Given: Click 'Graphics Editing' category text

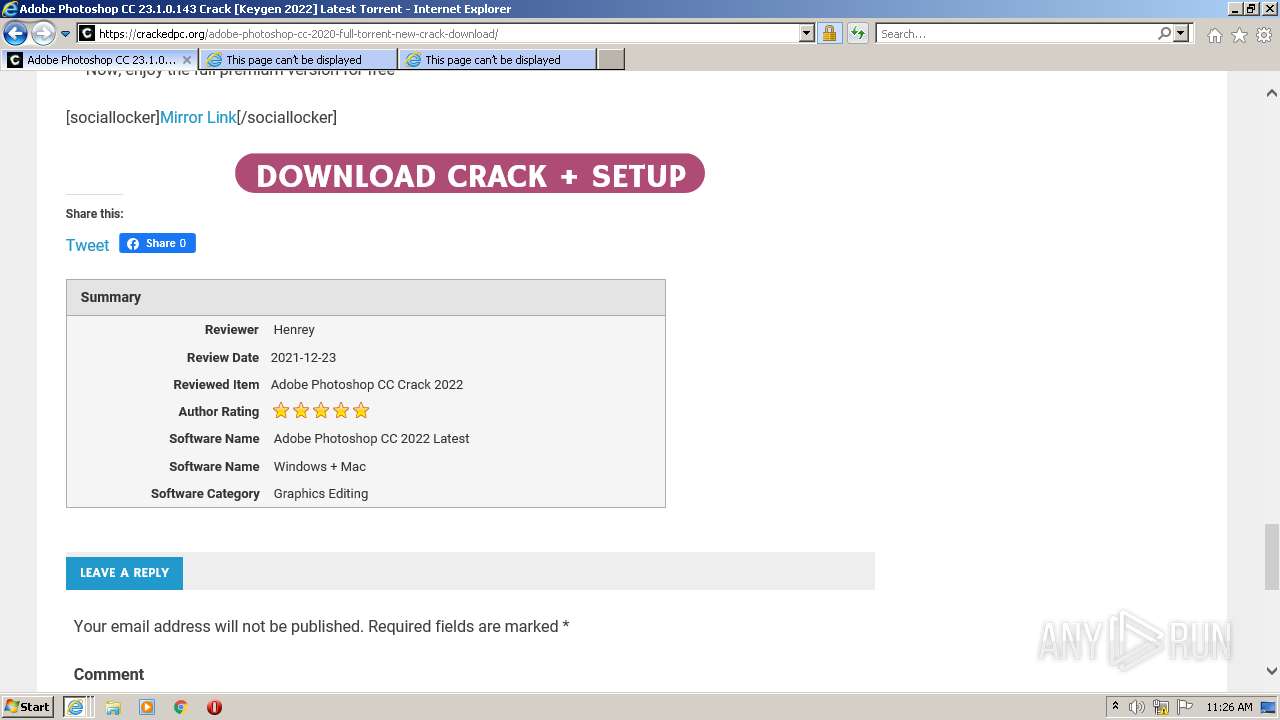Looking at the screenshot, I should click(321, 494).
